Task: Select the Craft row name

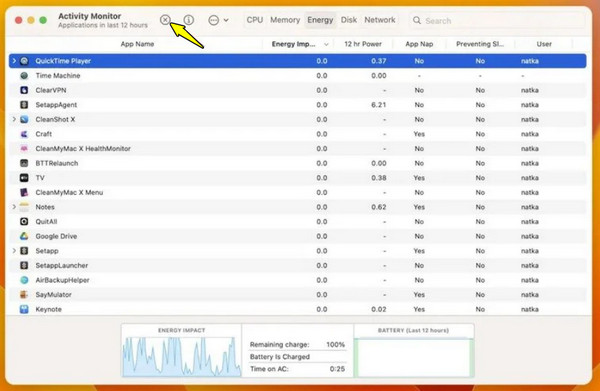Action: tap(44, 134)
